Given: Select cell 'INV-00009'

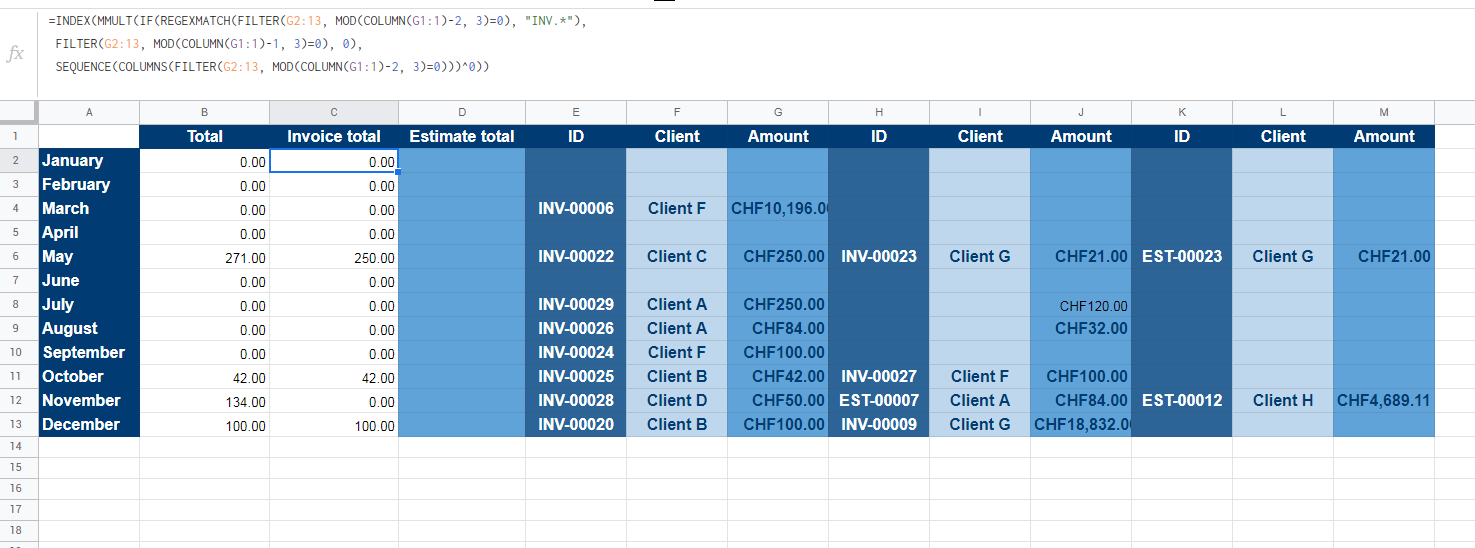Looking at the screenshot, I should 879,424.
